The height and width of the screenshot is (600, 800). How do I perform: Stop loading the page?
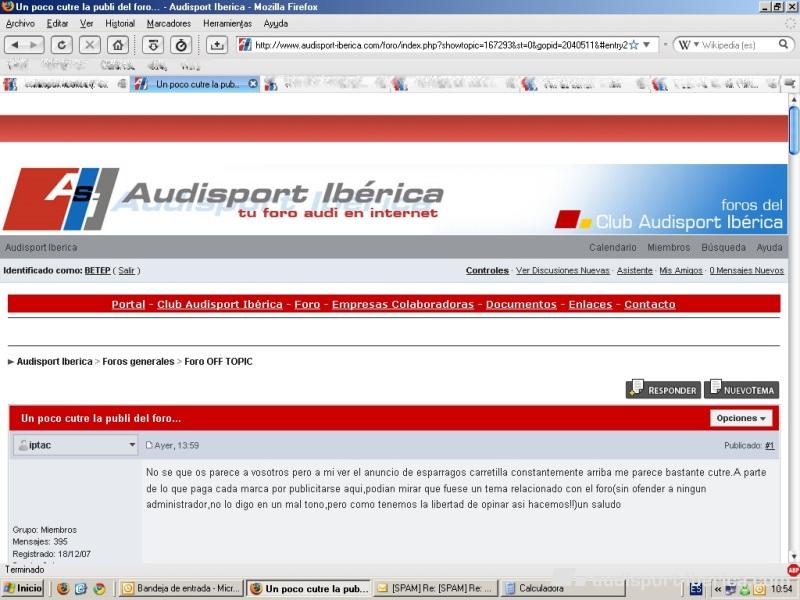[90, 45]
